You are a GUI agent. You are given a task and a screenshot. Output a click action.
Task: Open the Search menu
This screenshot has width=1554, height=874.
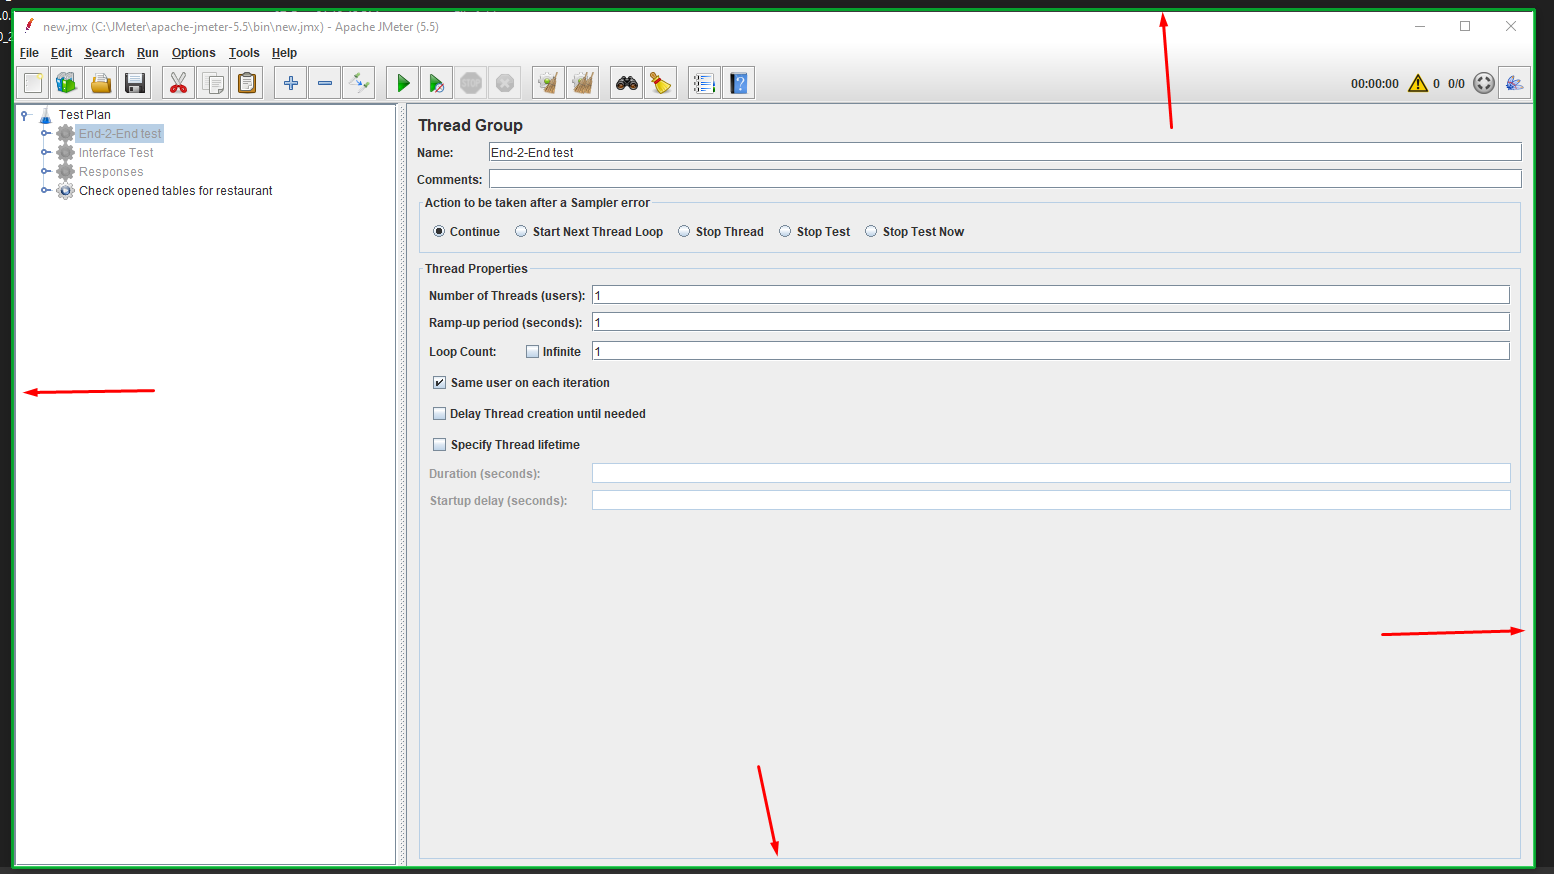(105, 53)
